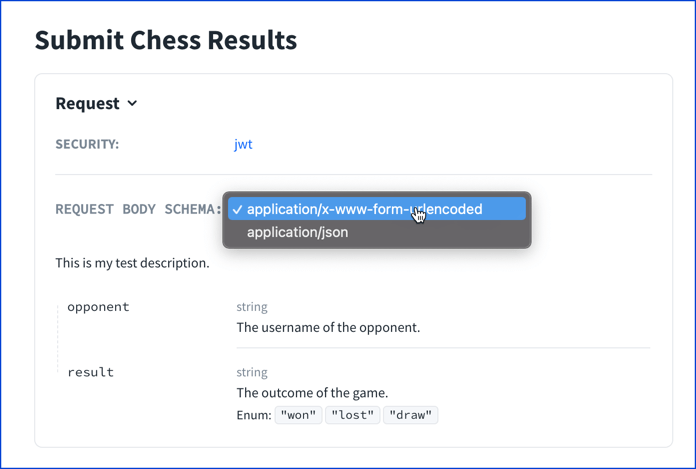696x469 pixels.
Task: Click the REQUEST BODY SCHEMA label
Action: [x=138, y=209]
